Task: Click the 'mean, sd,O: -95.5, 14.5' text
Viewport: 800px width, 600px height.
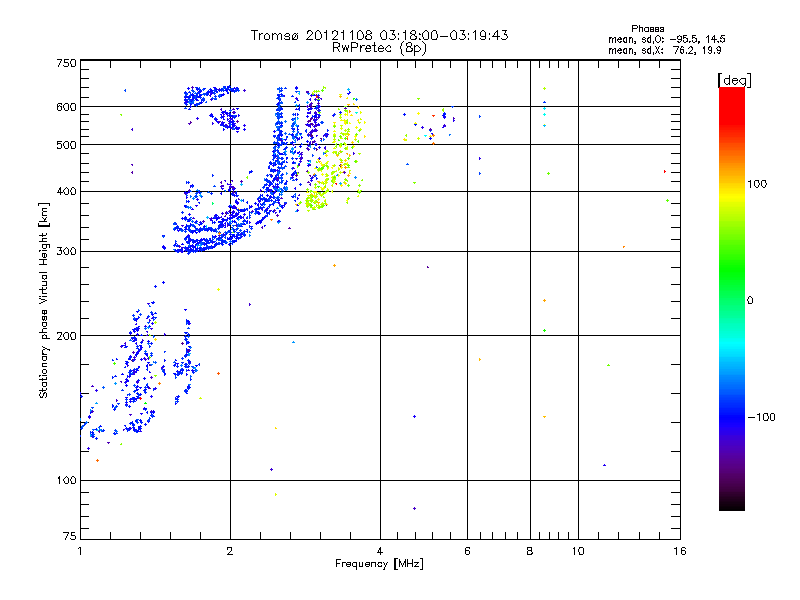Action: point(666,39)
